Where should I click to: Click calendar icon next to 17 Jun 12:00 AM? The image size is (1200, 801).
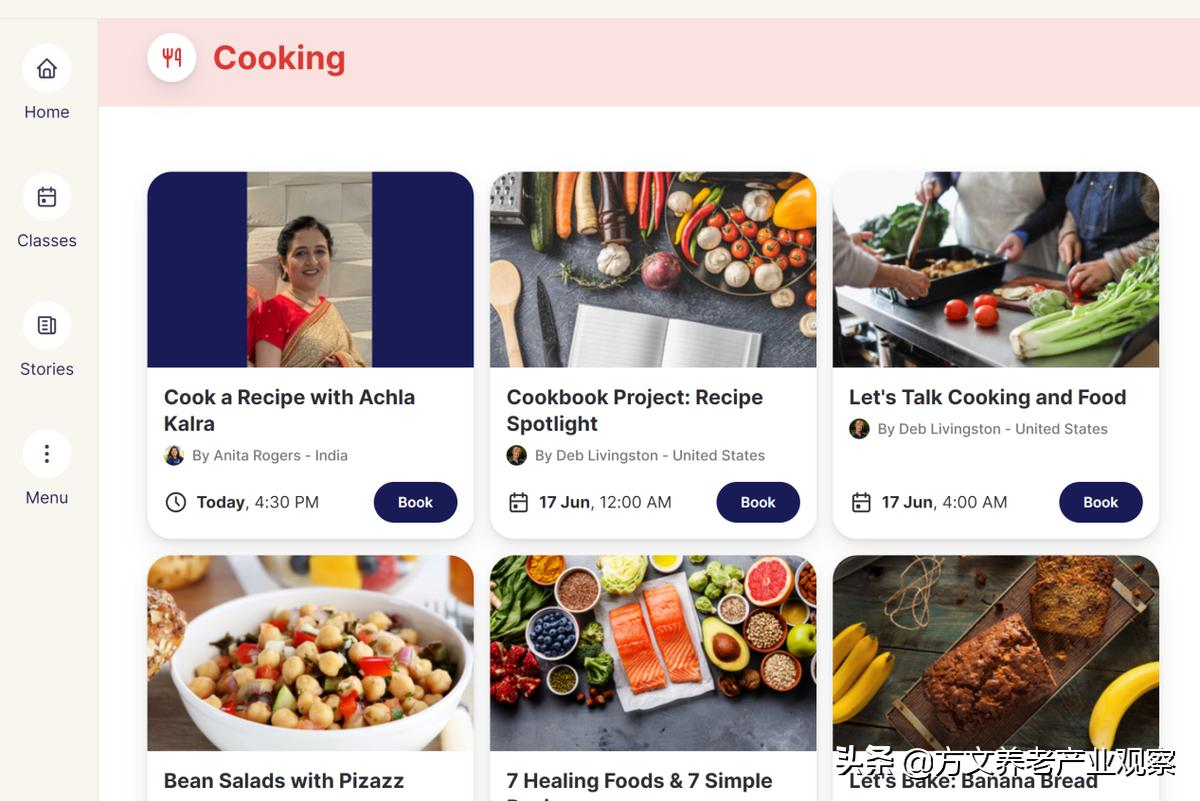[x=518, y=502]
